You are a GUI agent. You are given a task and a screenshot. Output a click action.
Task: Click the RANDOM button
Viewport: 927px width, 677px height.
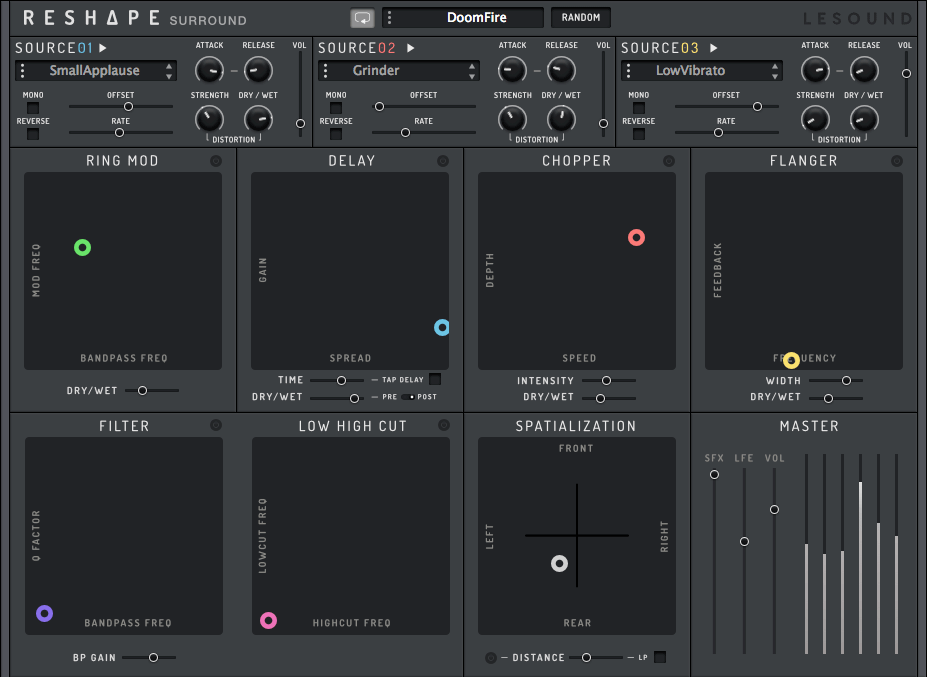click(581, 18)
